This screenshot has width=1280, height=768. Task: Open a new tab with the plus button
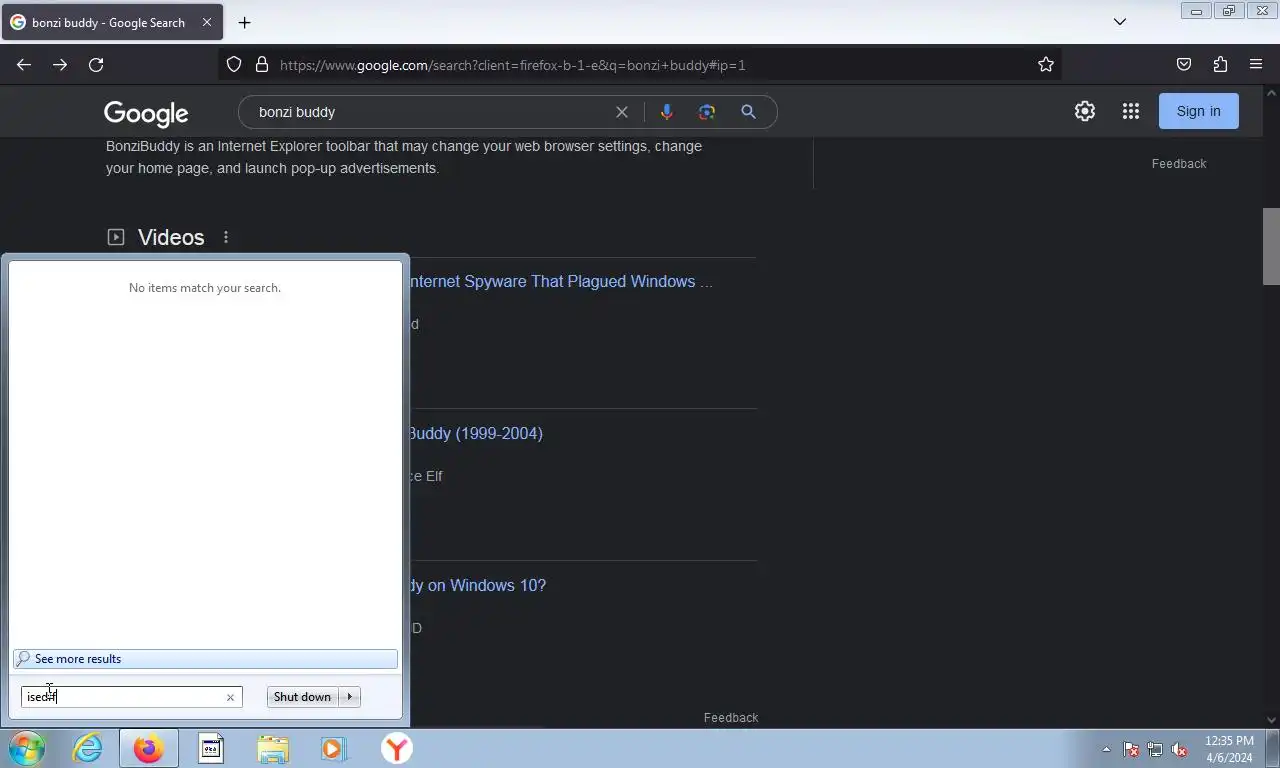click(x=244, y=22)
